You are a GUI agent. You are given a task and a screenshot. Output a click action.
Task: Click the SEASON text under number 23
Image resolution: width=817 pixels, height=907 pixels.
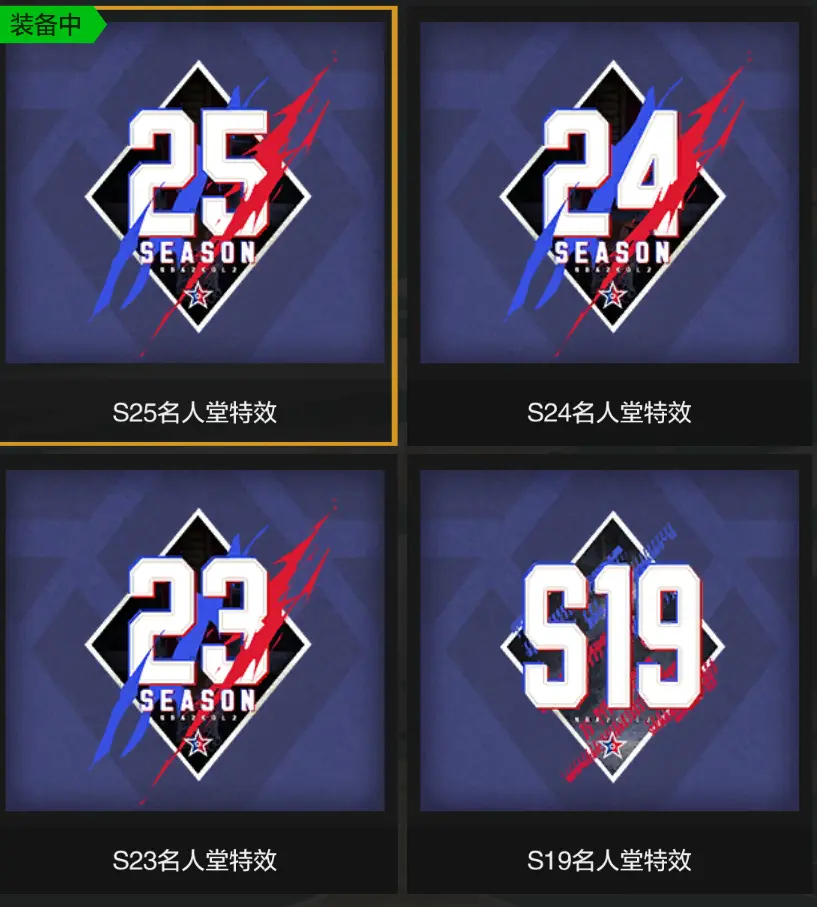point(198,700)
